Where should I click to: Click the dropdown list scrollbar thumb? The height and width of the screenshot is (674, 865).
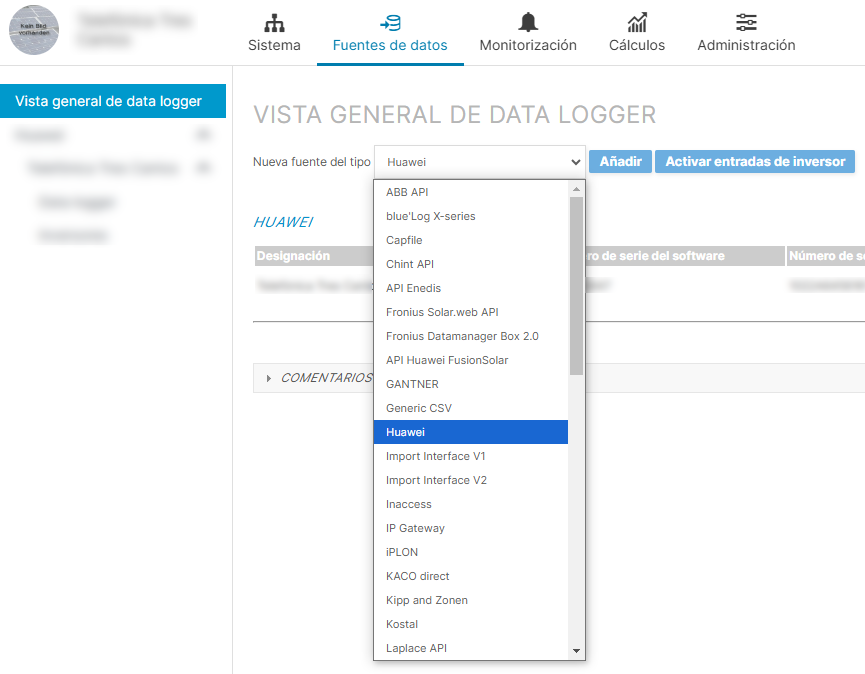(x=576, y=286)
